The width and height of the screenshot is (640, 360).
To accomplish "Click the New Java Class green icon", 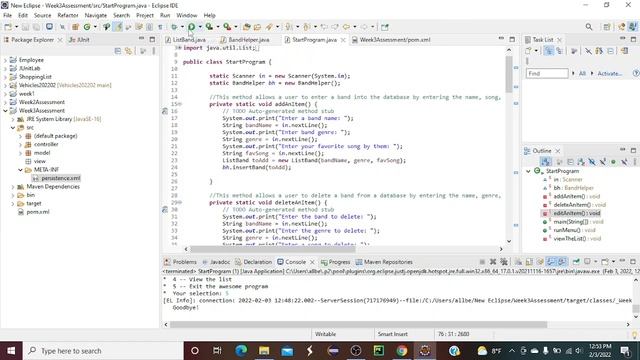I will pos(87,27).
